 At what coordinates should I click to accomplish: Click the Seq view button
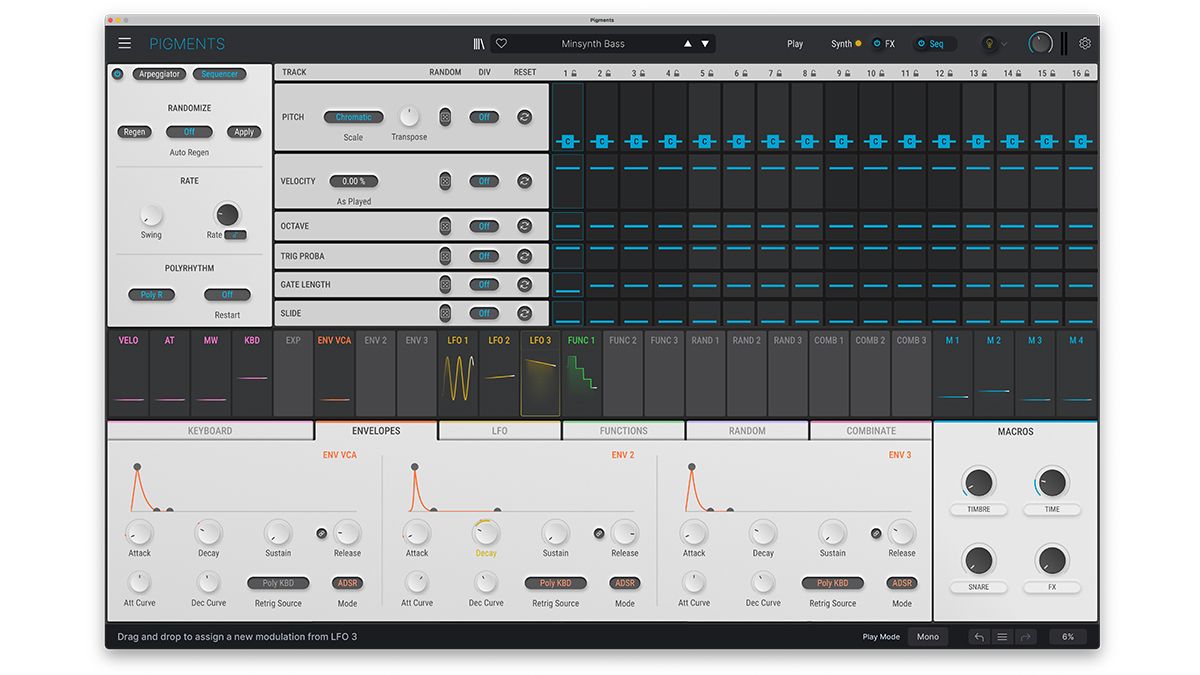tap(935, 44)
